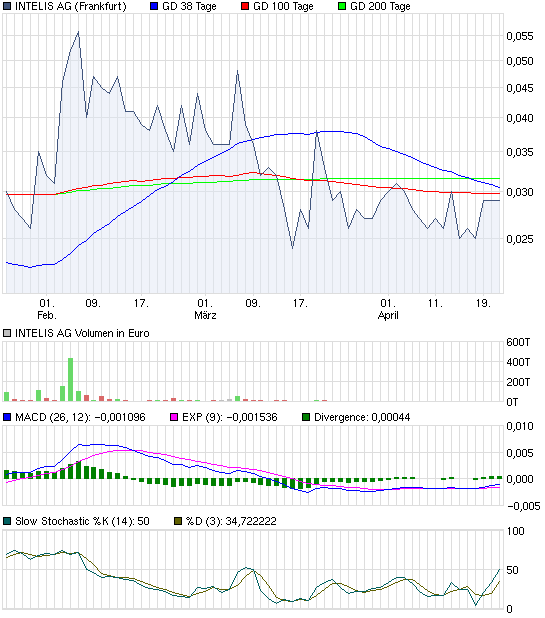Click the 0,000 MACD axis label
The height and width of the screenshot is (618, 545).
coord(520,479)
